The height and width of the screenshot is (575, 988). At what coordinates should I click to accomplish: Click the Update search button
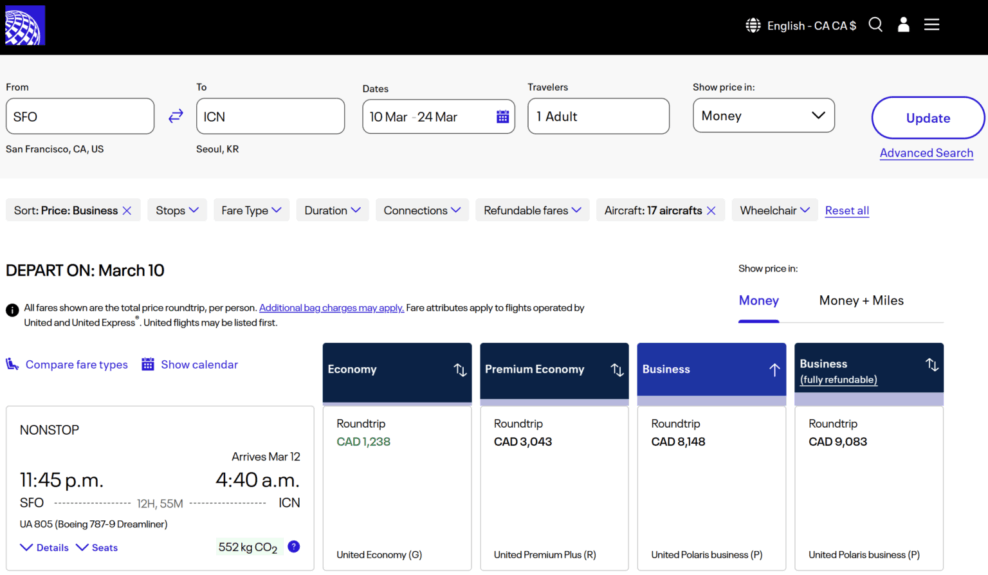[928, 118]
